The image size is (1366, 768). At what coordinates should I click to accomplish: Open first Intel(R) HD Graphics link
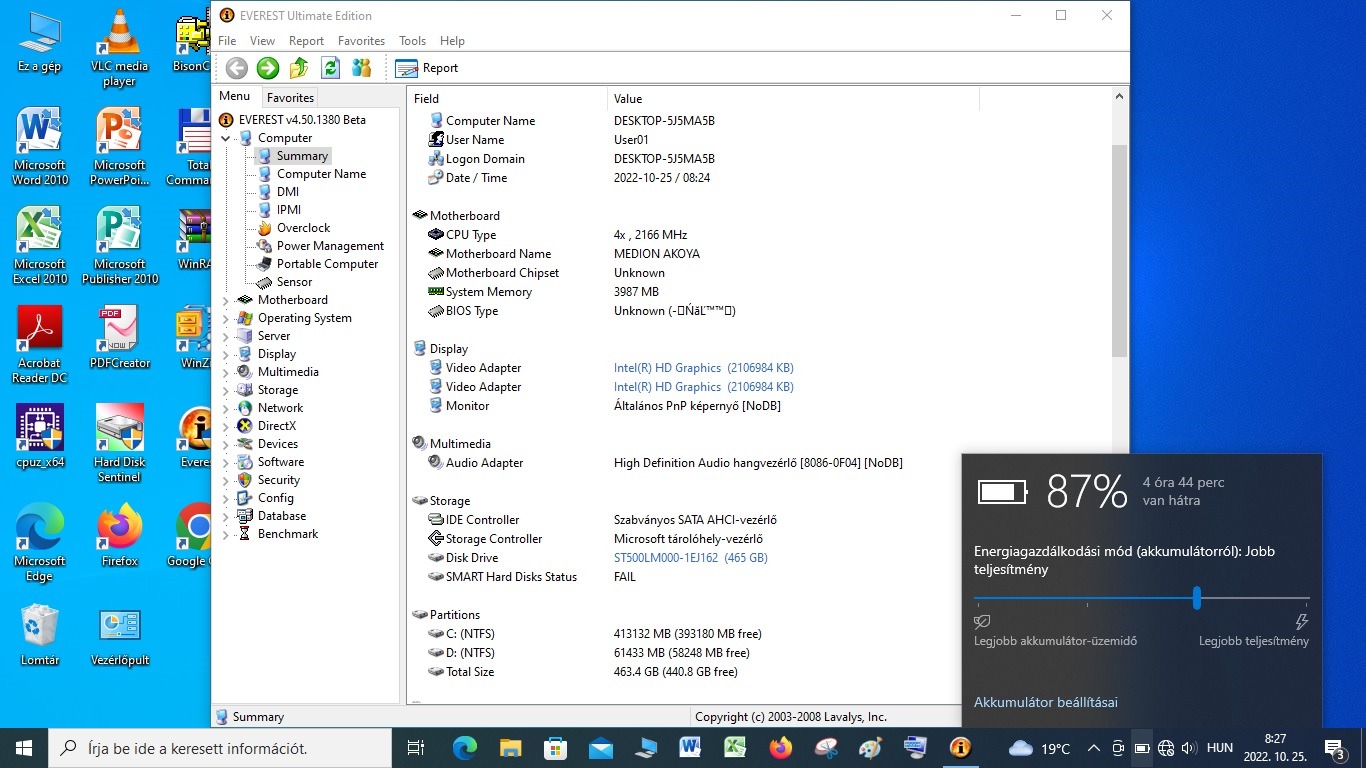point(704,368)
